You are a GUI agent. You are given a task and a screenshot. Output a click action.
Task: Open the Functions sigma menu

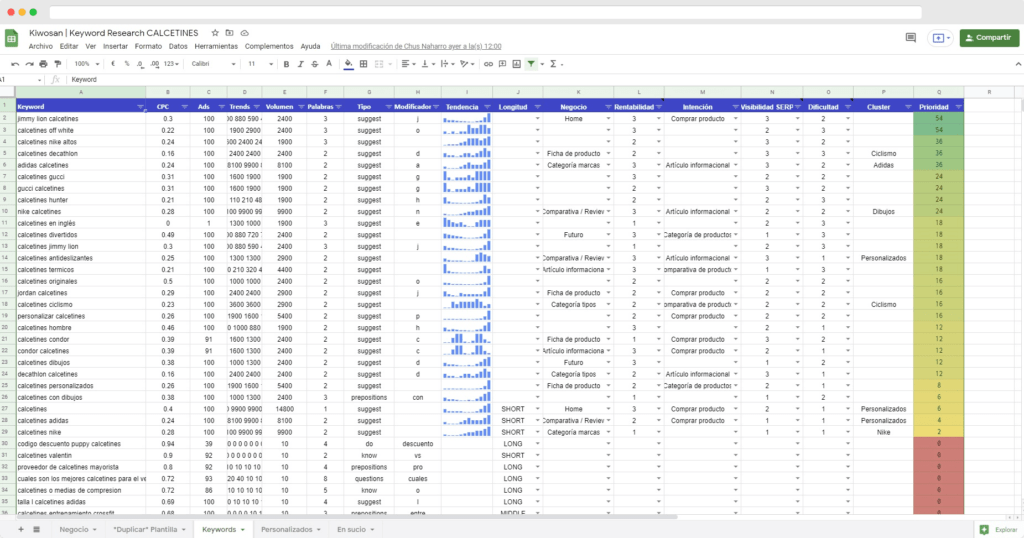[553, 64]
